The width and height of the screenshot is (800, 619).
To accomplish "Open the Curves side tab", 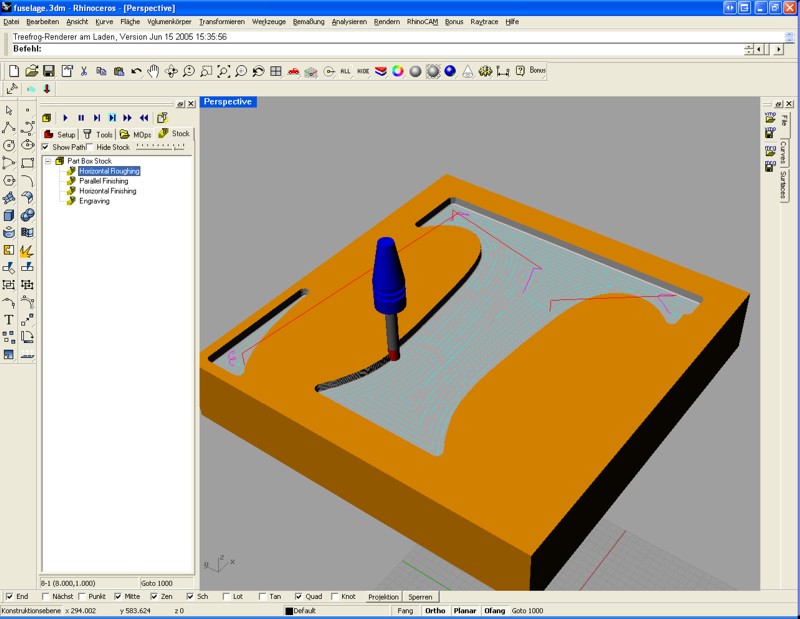I will 783,152.
